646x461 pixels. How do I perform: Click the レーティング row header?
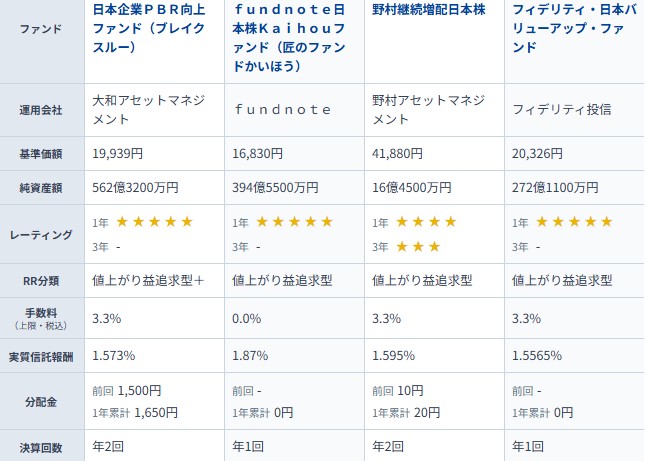tap(40, 234)
